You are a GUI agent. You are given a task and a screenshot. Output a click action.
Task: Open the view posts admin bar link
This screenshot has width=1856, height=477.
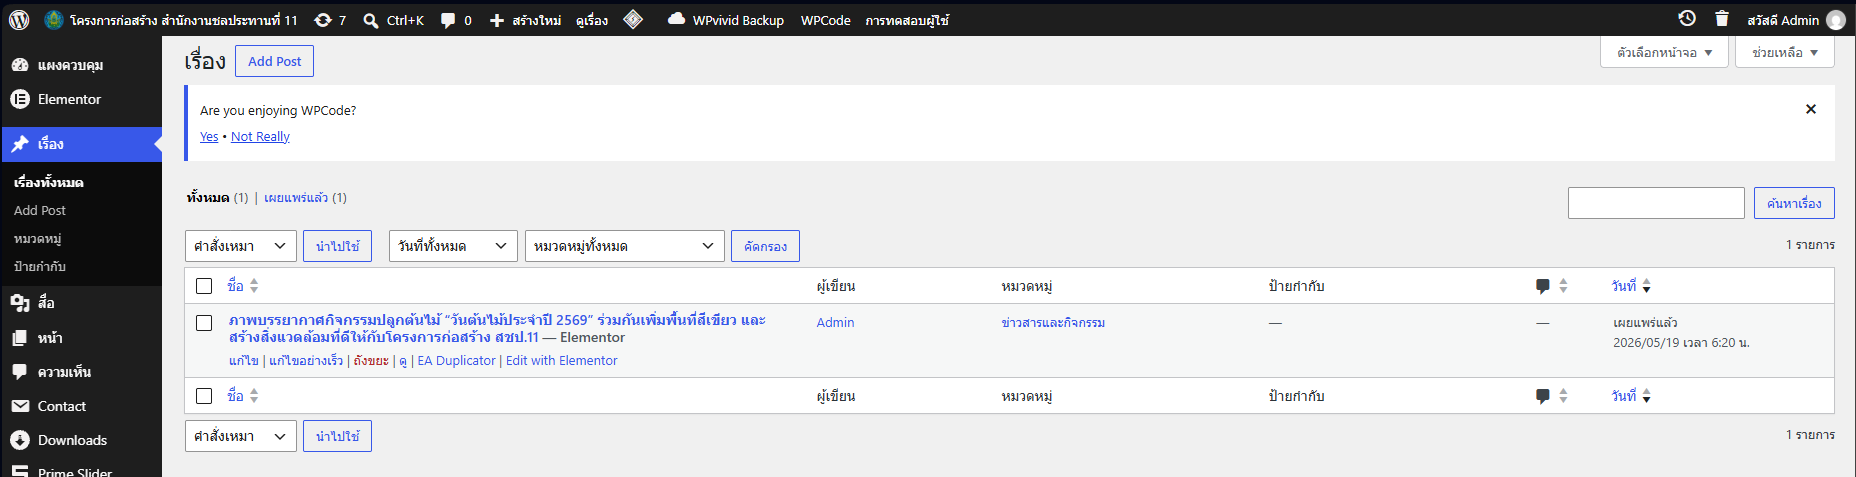(592, 20)
